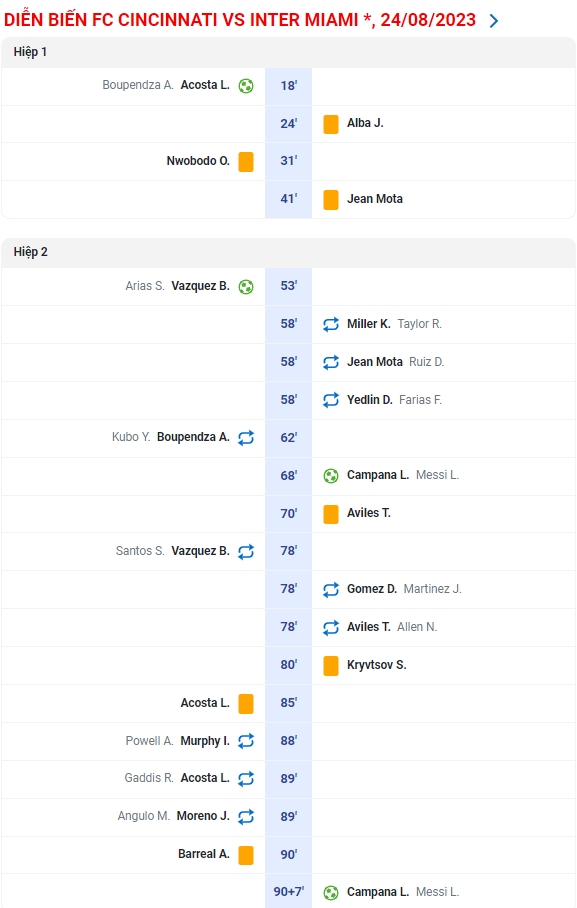Click the 85' minute marker
The image size is (577, 908).
point(288,703)
